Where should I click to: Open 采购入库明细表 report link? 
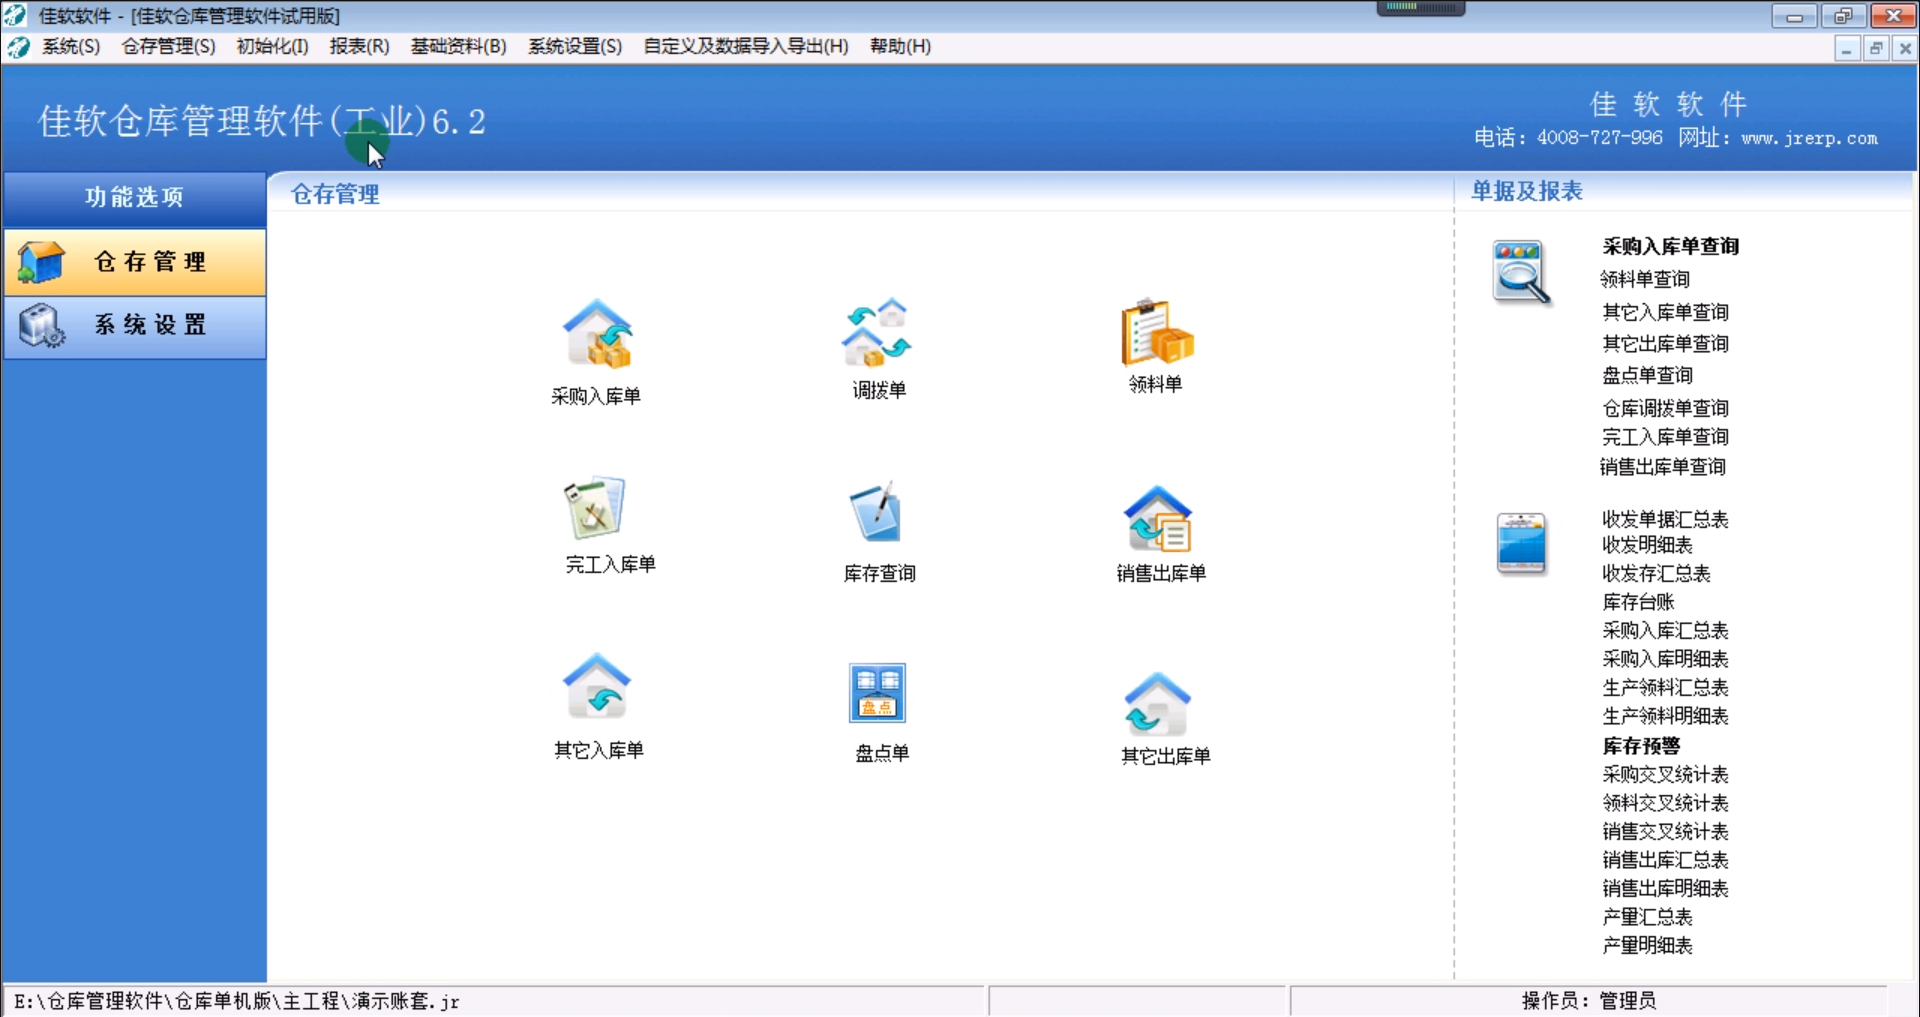tap(1665, 659)
